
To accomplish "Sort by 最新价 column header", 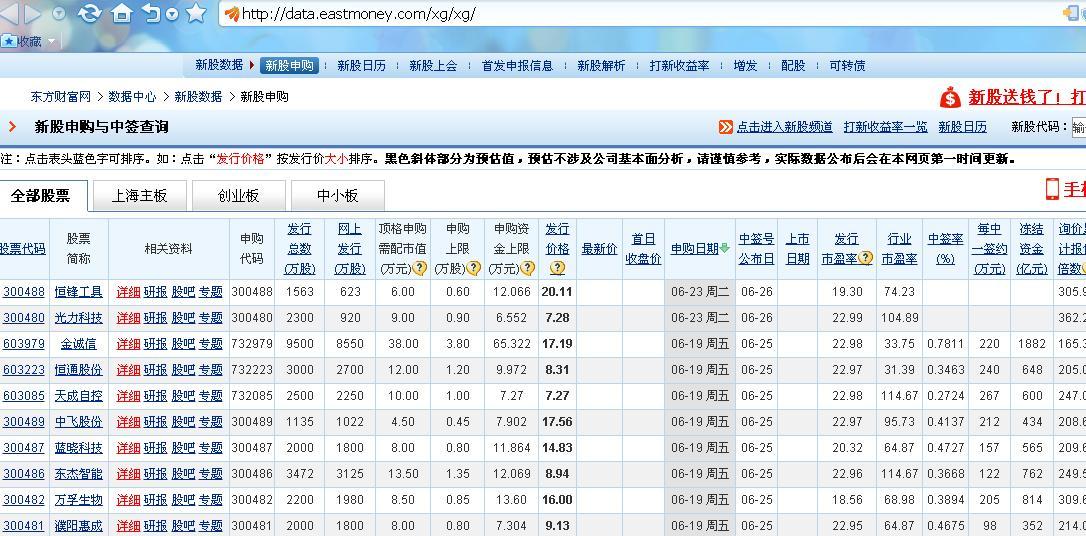I will click(599, 249).
